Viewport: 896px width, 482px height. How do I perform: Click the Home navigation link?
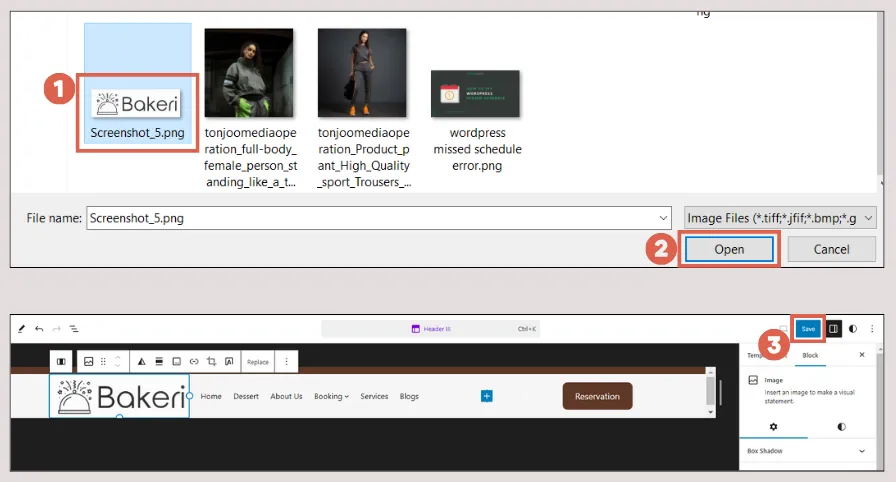point(211,396)
